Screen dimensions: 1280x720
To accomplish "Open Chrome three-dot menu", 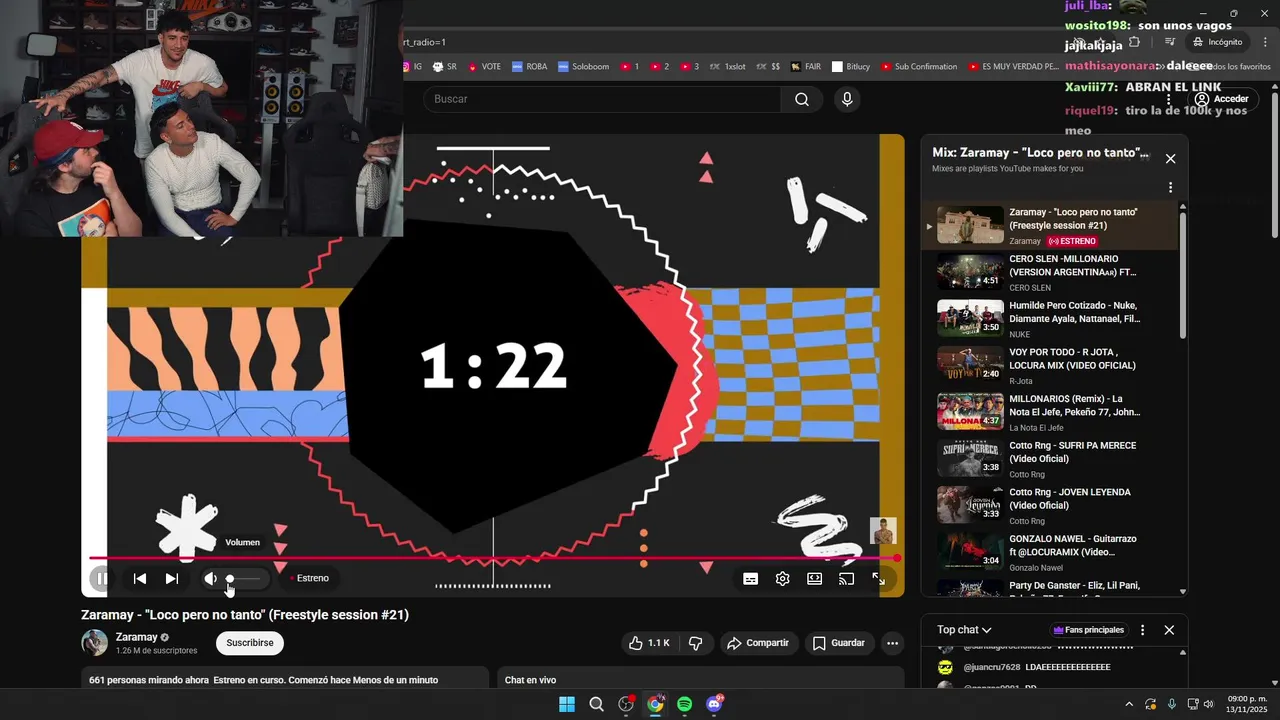I will (x=1264, y=42).
